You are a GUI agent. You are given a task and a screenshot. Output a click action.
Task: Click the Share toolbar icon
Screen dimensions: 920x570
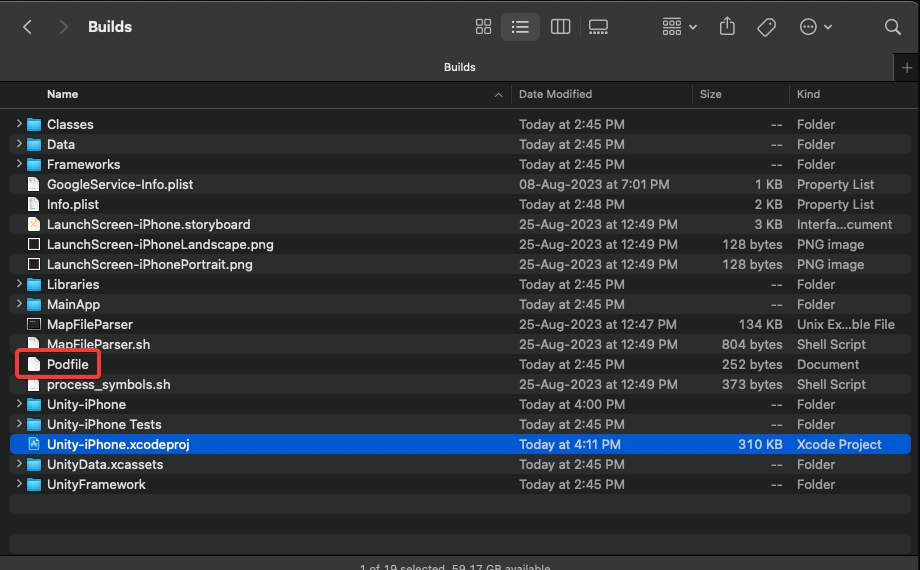coord(728,27)
